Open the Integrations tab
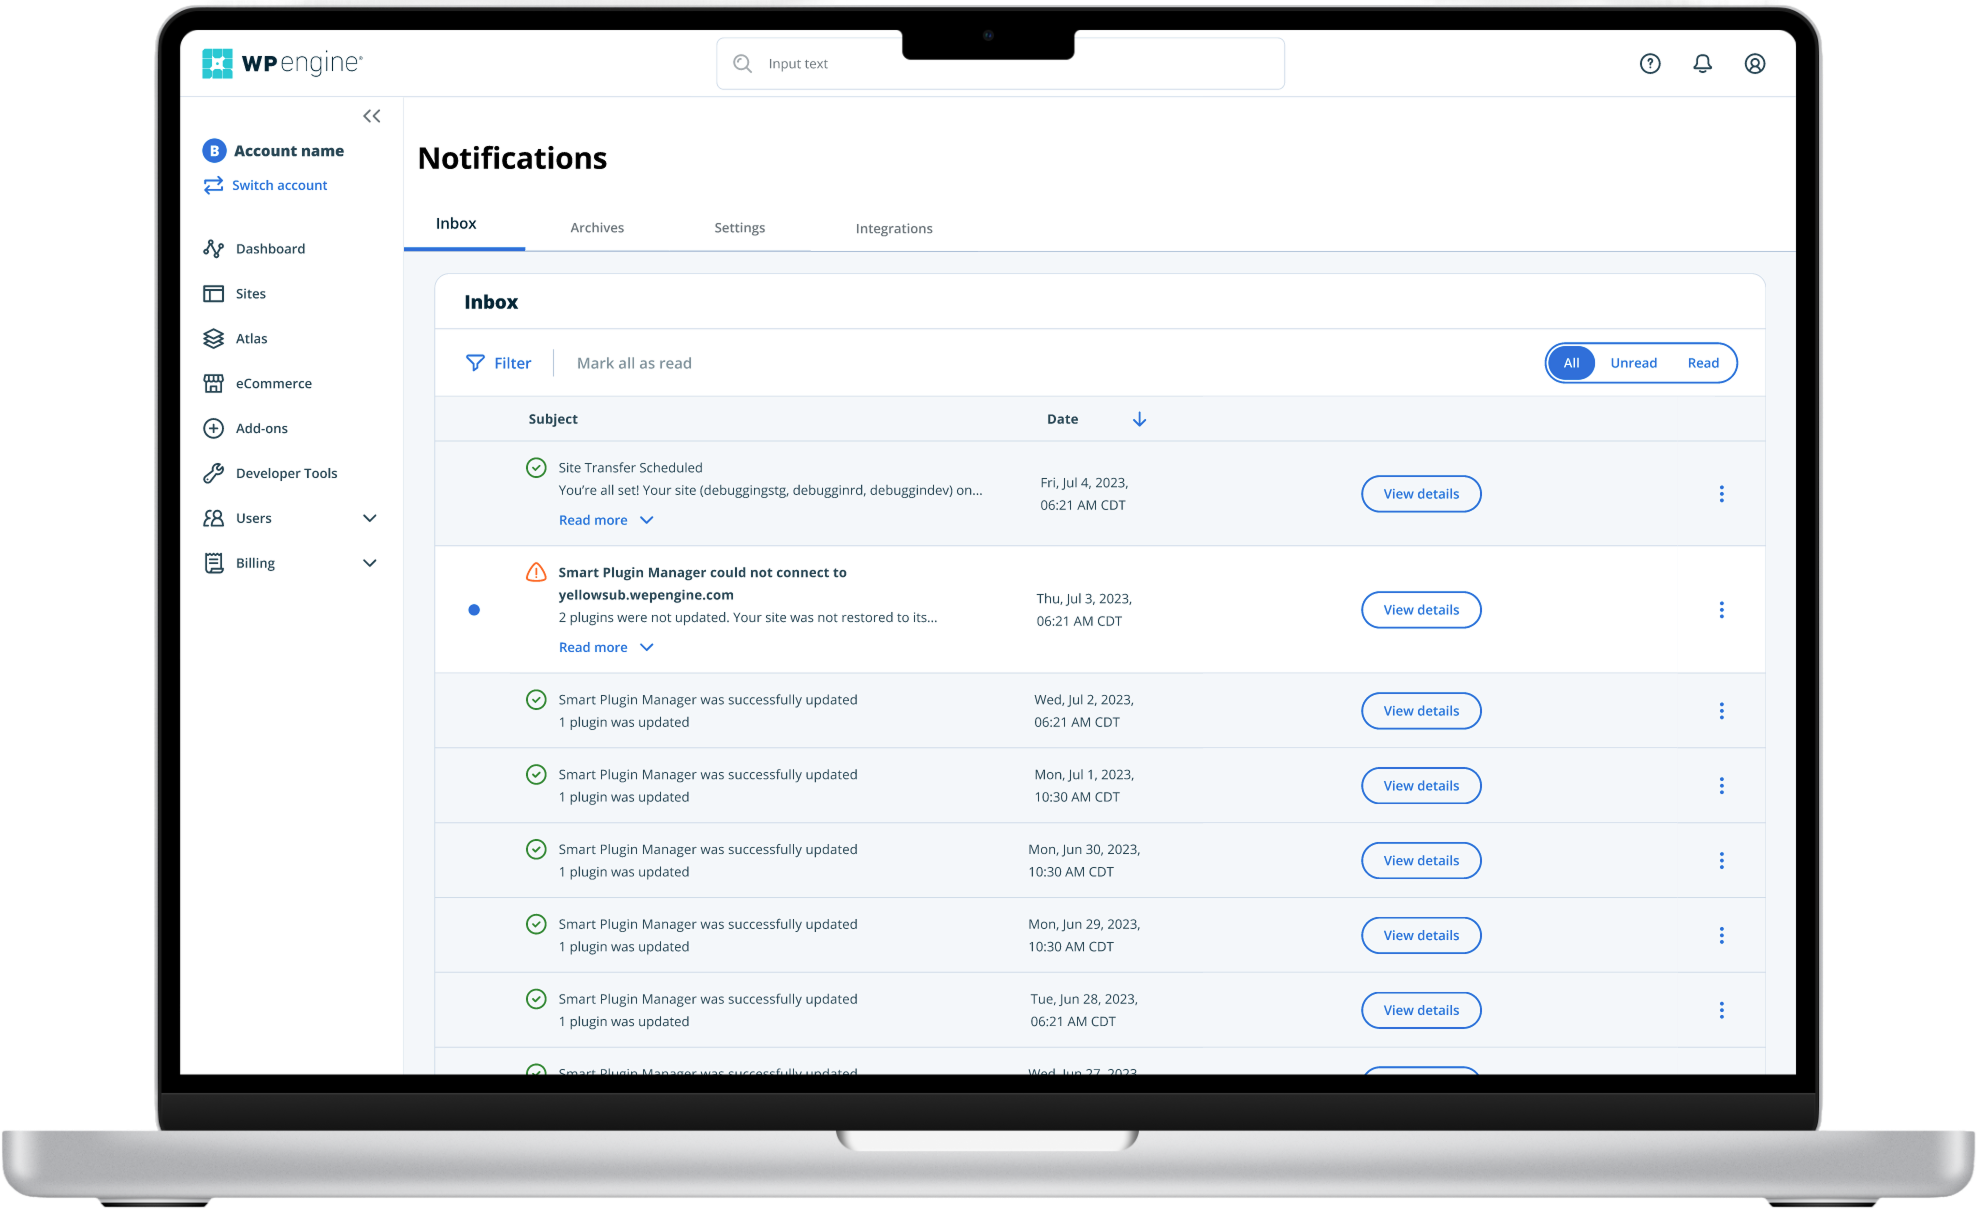The height and width of the screenshot is (1211, 1978). [x=893, y=228]
